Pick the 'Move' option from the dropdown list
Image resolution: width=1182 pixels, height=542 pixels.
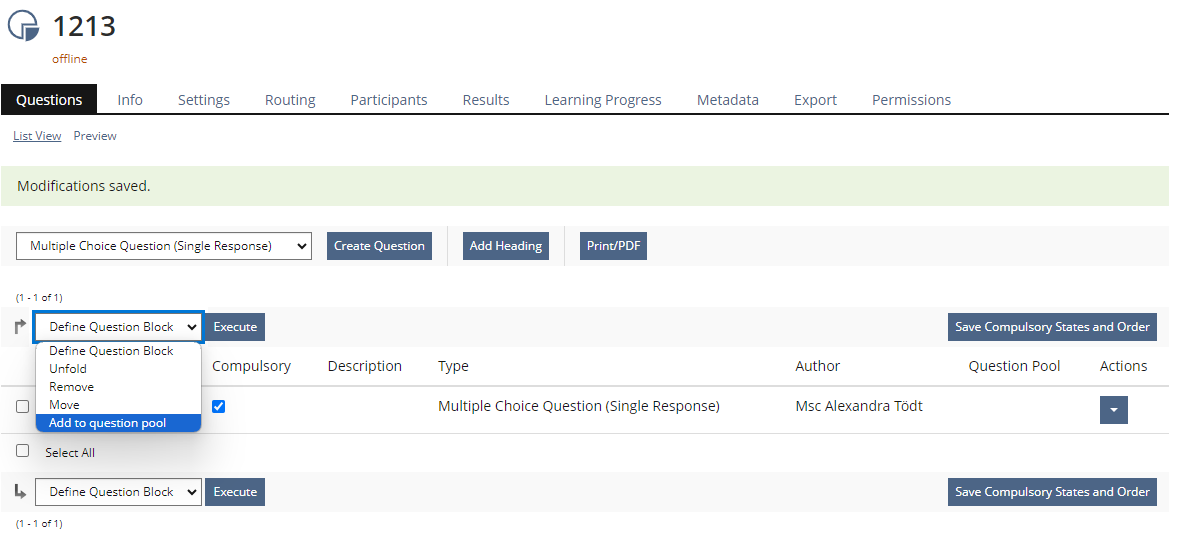coord(65,405)
